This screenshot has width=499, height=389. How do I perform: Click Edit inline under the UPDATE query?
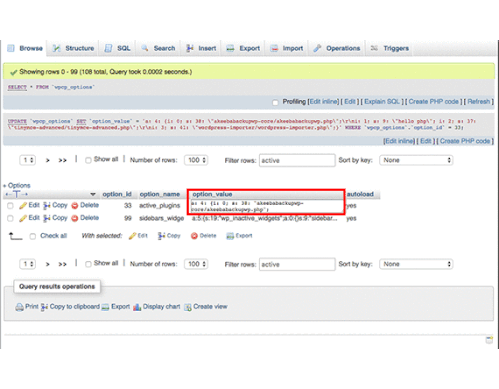pos(399,141)
